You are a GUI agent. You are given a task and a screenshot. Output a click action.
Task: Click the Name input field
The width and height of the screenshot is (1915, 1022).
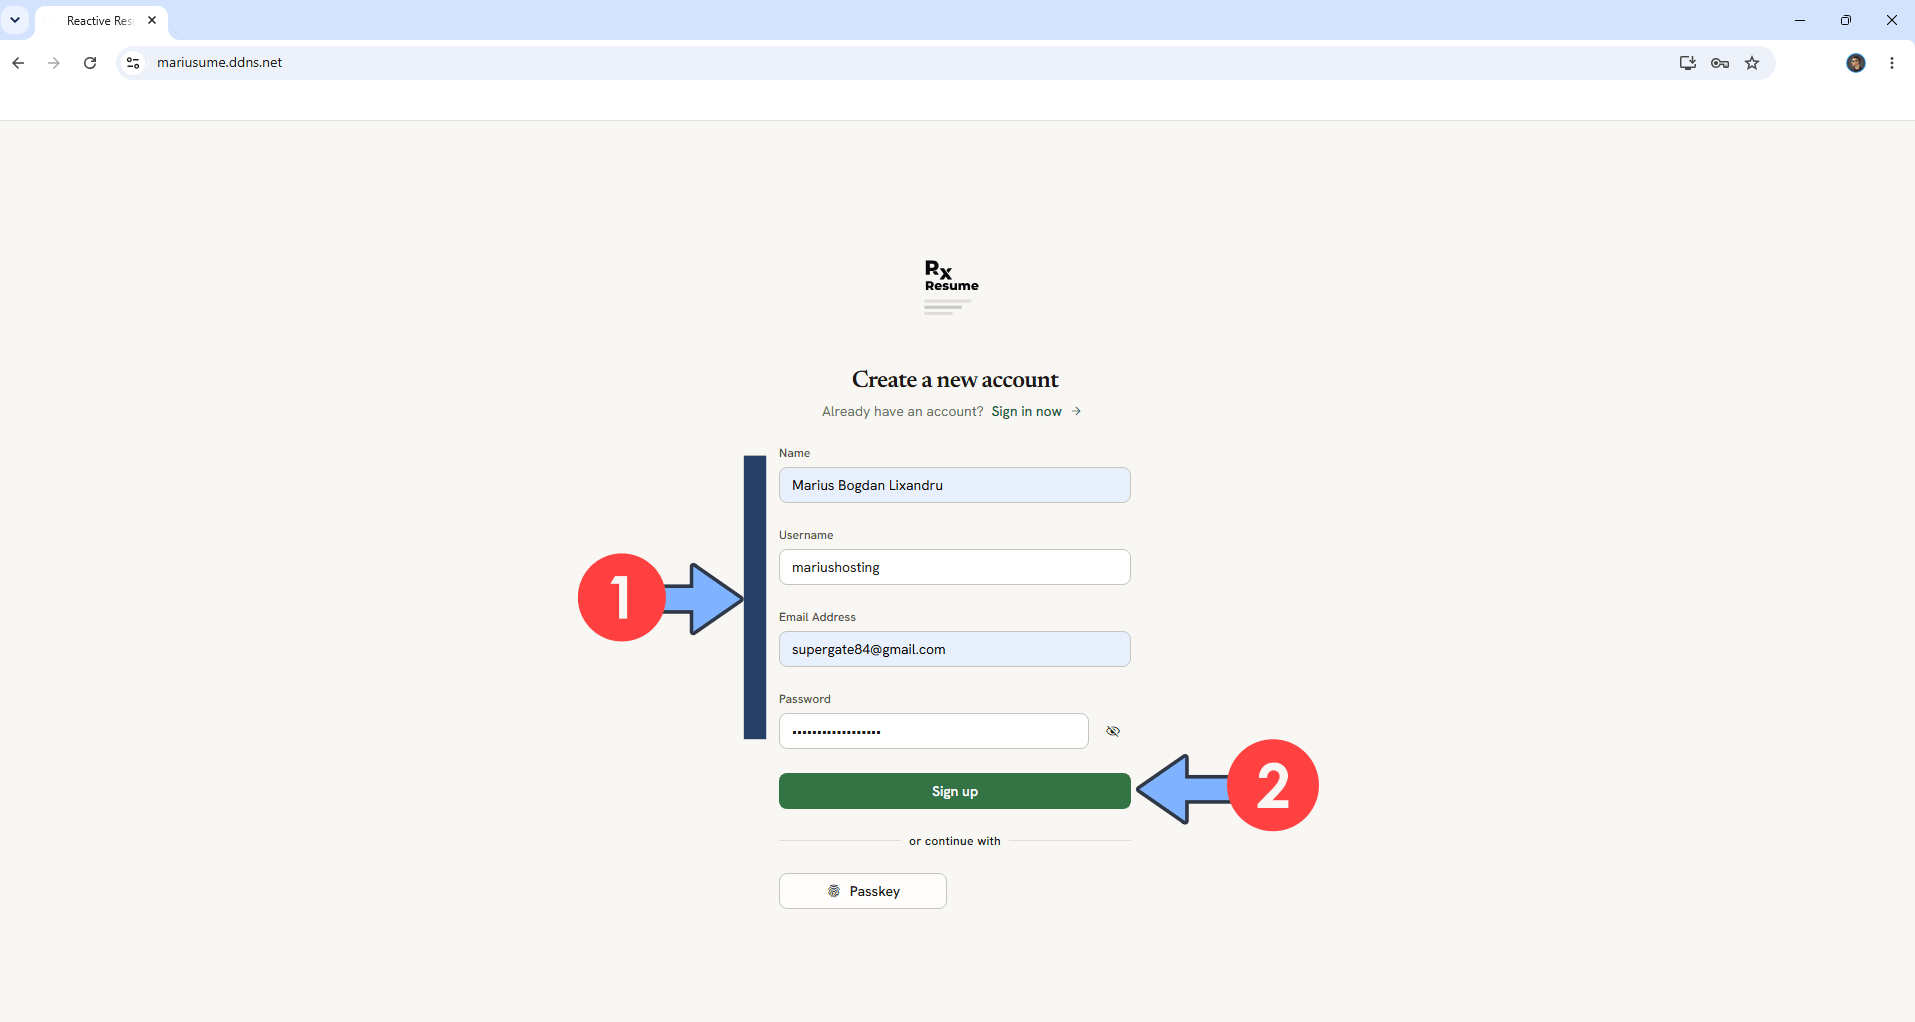click(x=955, y=485)
